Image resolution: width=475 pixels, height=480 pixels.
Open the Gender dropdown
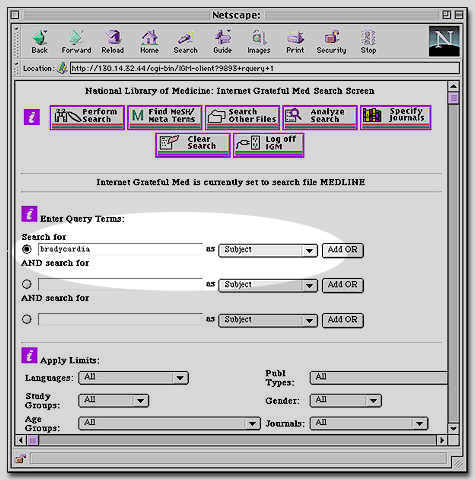tap(346, 400)
